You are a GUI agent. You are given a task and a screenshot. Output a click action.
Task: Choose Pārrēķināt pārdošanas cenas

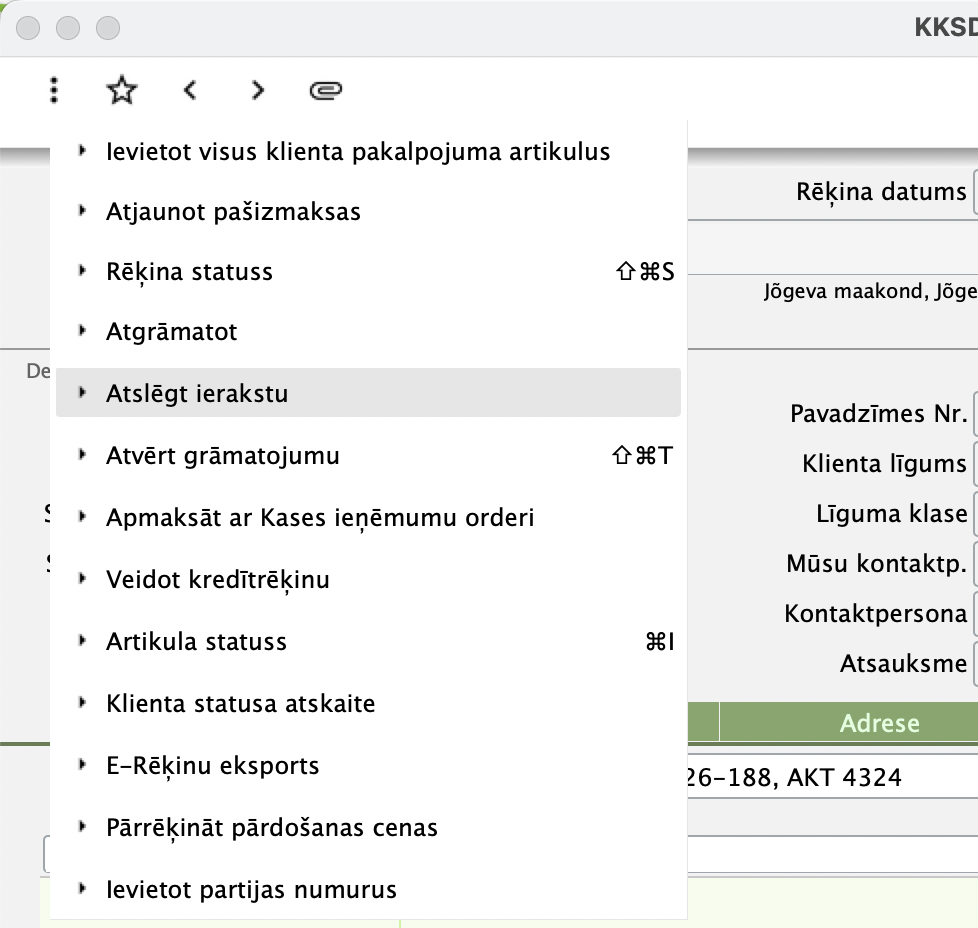(x=272, y=827)
